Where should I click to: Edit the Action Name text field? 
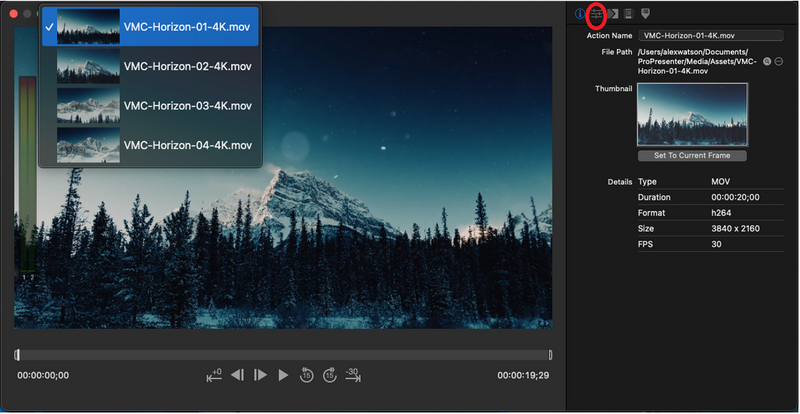(711, 36)
